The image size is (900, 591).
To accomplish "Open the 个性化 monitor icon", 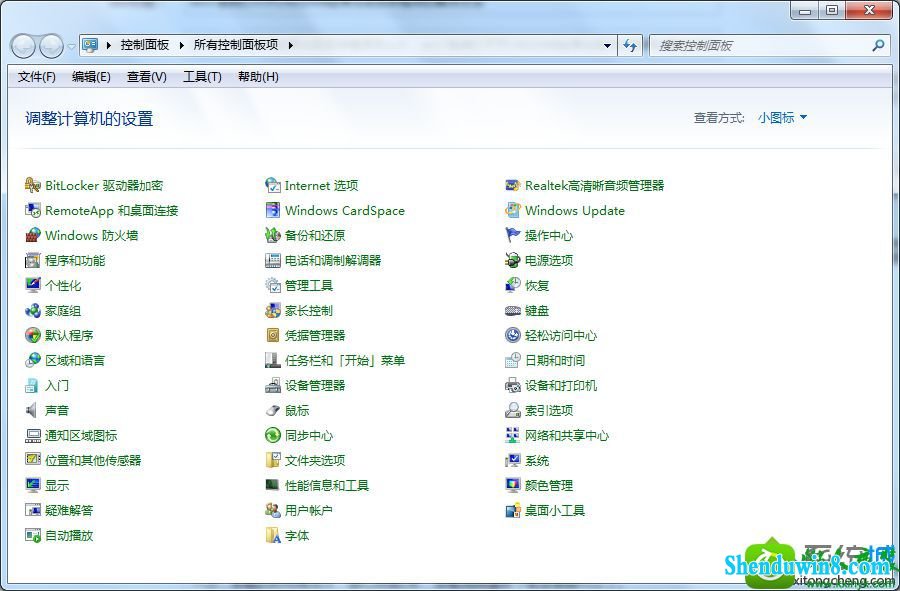I will click(33, 285).
